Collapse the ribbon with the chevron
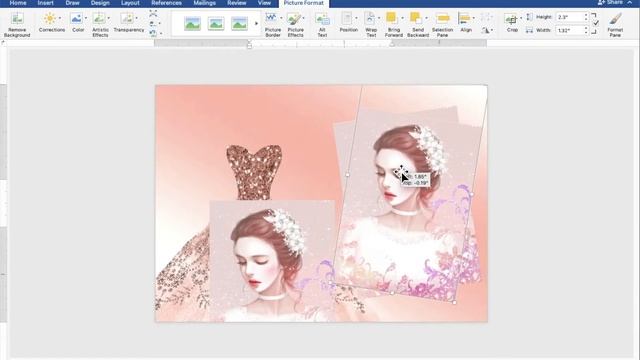Screen dimensions: 640x360 pos(630,2)
